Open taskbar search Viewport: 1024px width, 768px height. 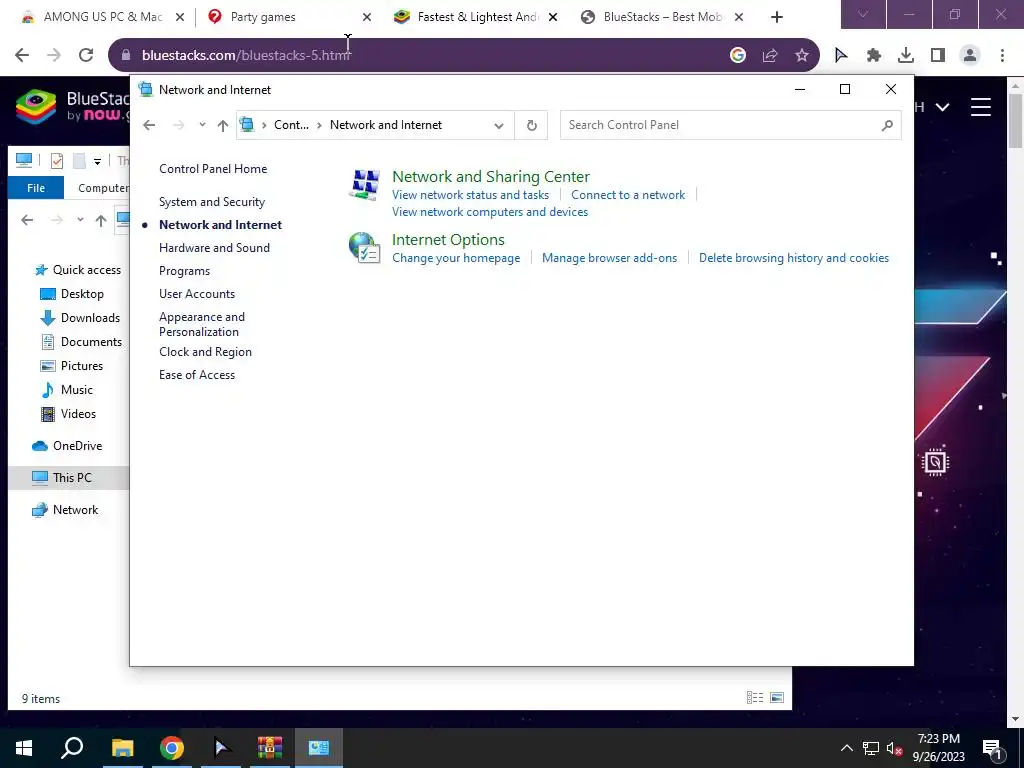click(72, 748)
